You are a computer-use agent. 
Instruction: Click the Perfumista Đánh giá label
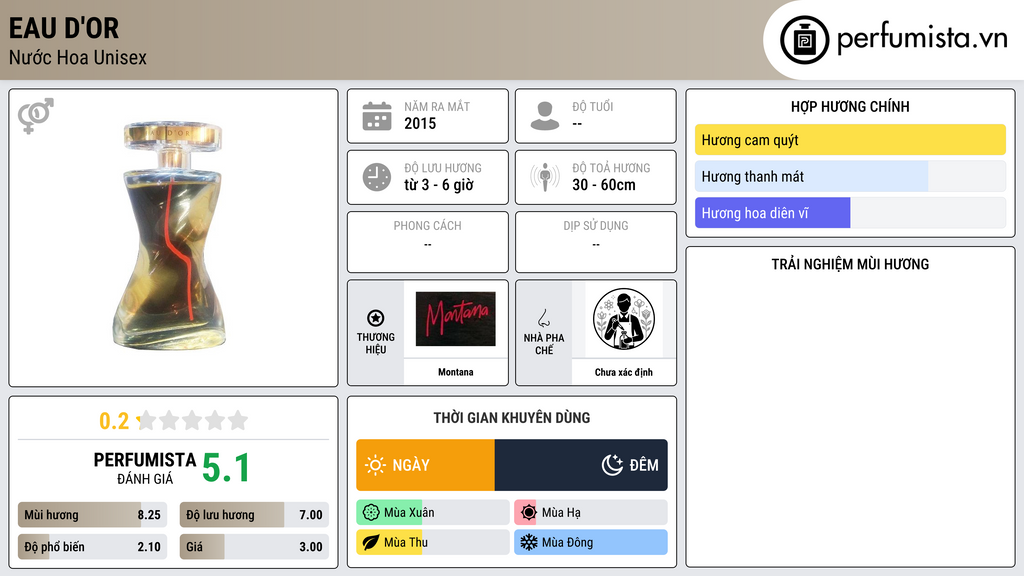145,469
